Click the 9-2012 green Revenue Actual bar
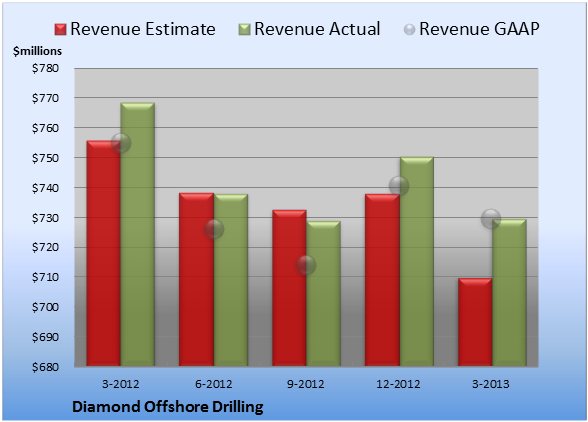The width and height of the screenshot is (588, 422). pyautogui.click(x=323, y=293)
